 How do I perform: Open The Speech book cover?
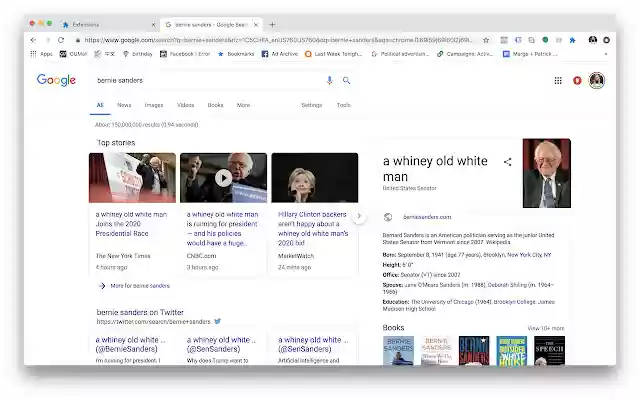[x=549, y=351]
